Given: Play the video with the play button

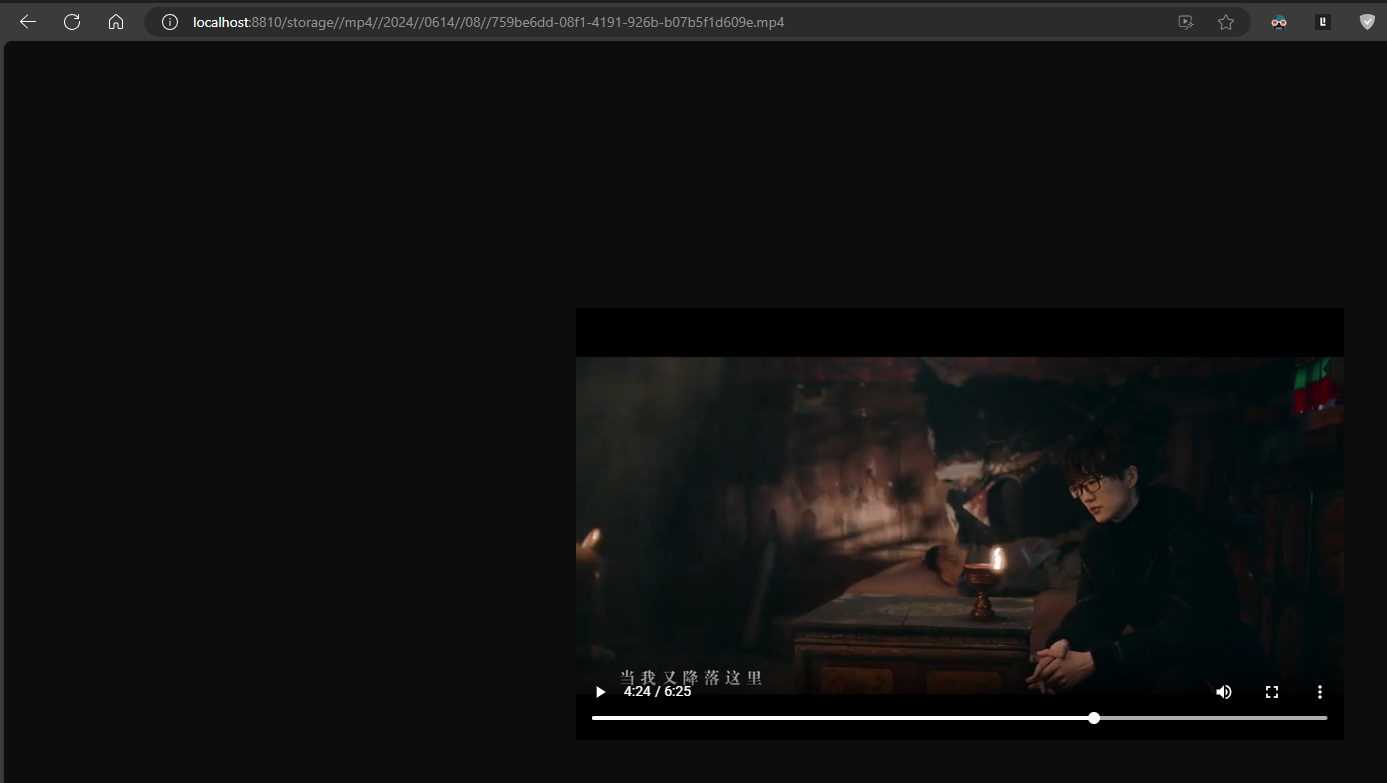Looking at the screenshot, I should (x=600, y=692).
